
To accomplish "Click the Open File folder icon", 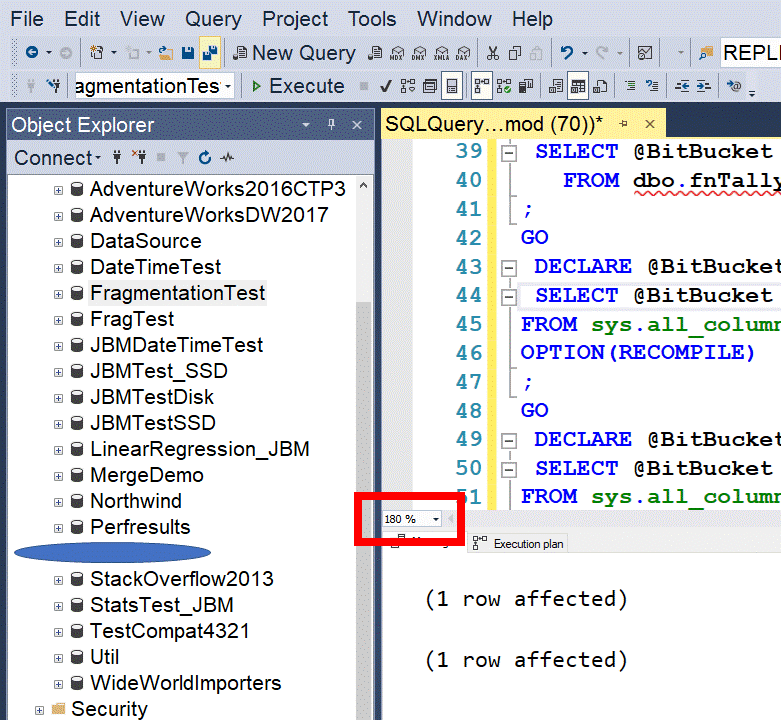I will coord(166,53).
